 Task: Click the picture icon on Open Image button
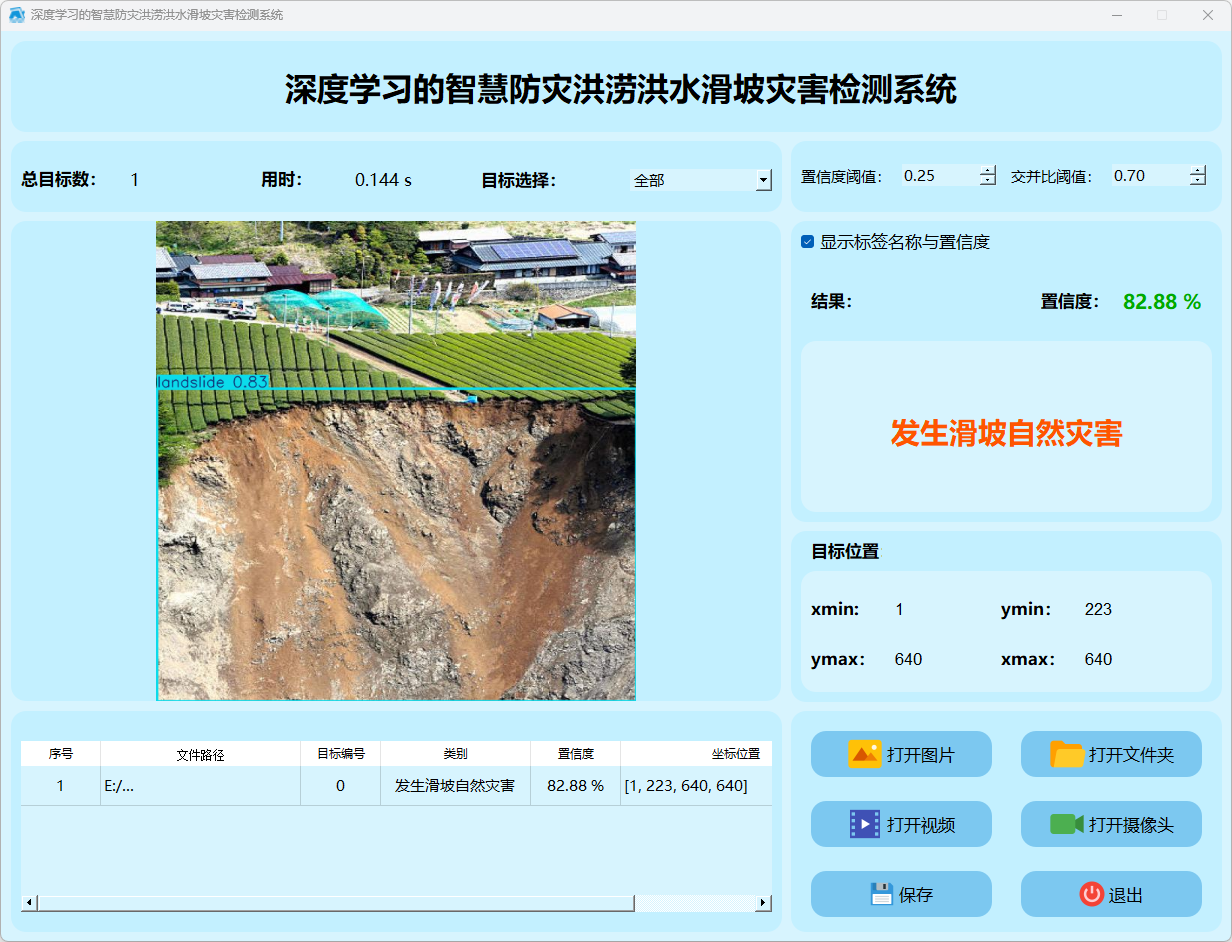coord(864,754)
